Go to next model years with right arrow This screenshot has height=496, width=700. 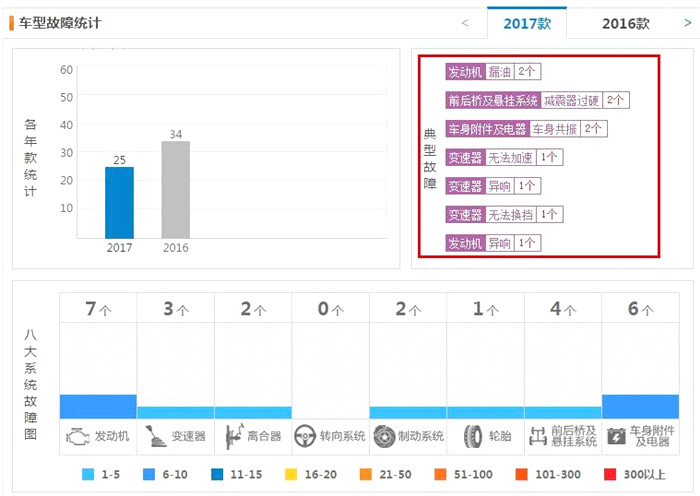pyautogui.click(x=689, y=23)
